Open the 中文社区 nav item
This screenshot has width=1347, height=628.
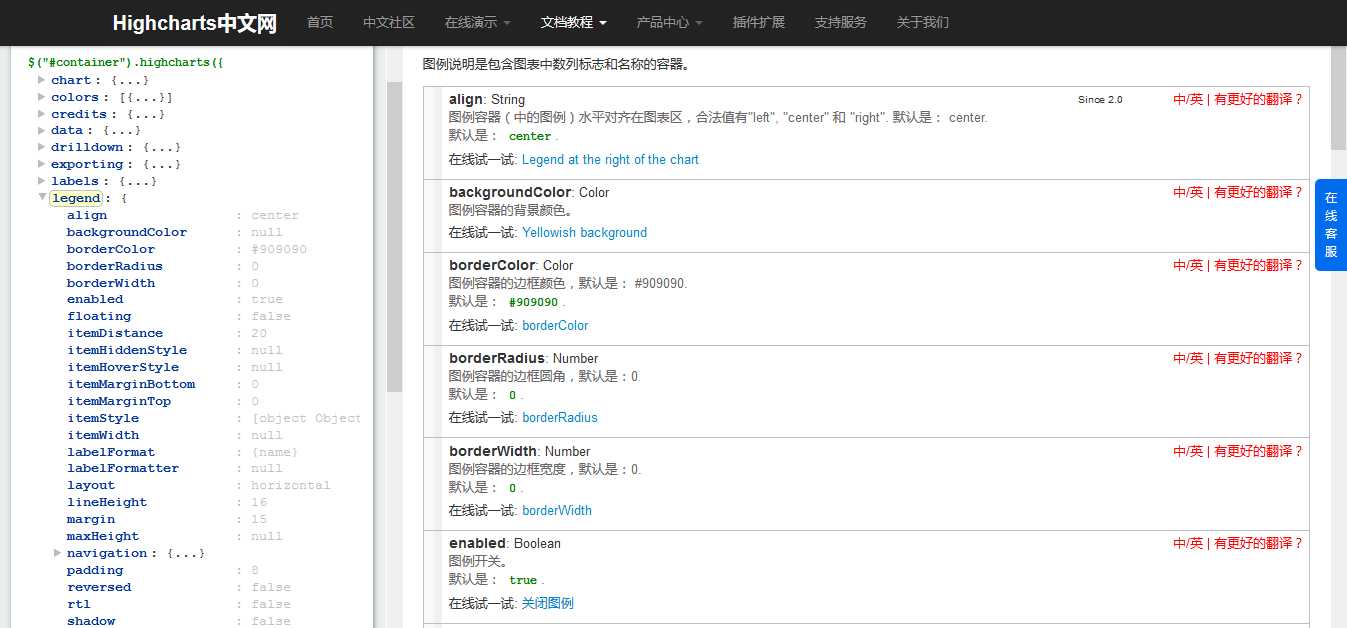point(389,22)
